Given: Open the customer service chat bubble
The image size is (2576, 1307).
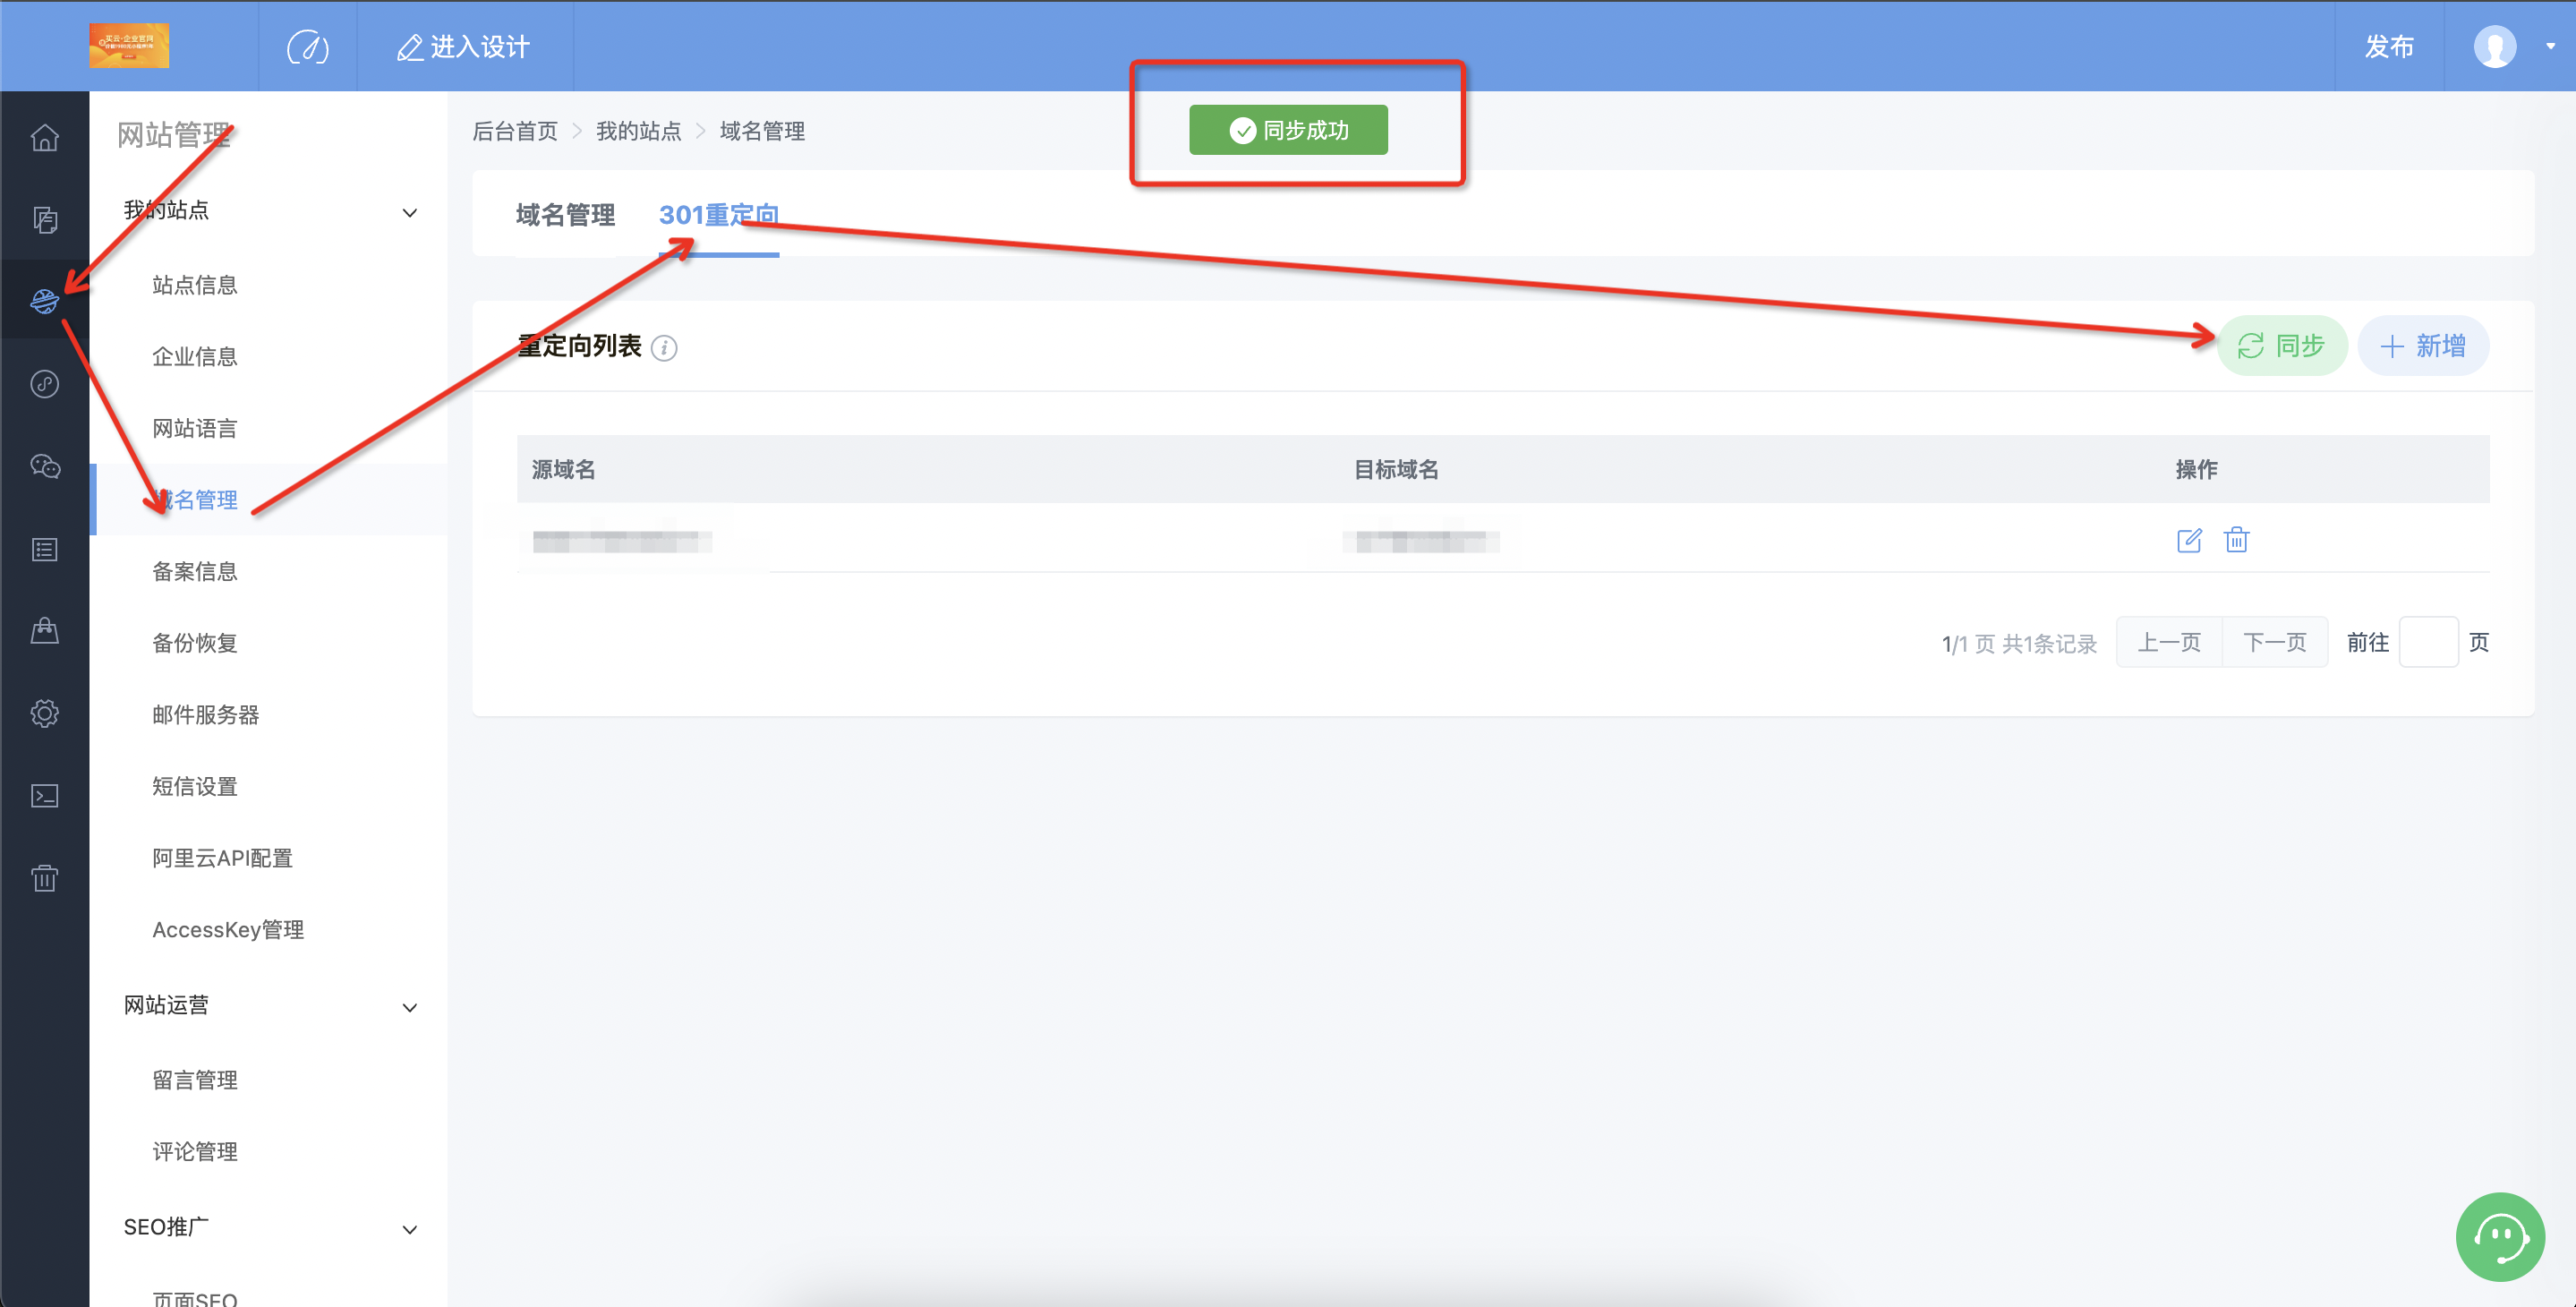Looking at the screenshot, I should [x=2499, y=1236].
